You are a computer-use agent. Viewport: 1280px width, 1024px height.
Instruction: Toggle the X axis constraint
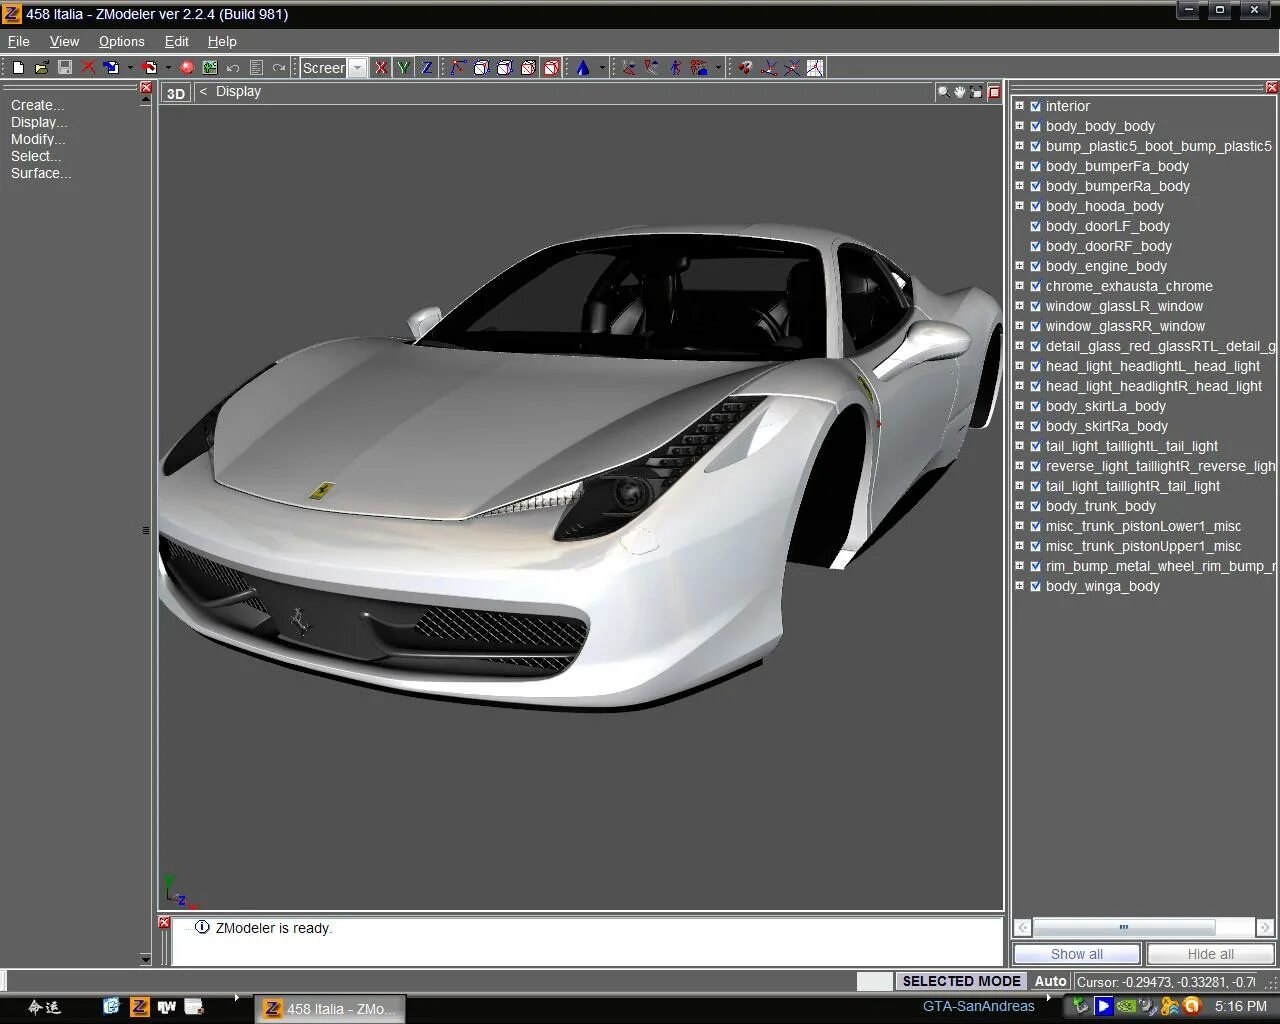381,68
